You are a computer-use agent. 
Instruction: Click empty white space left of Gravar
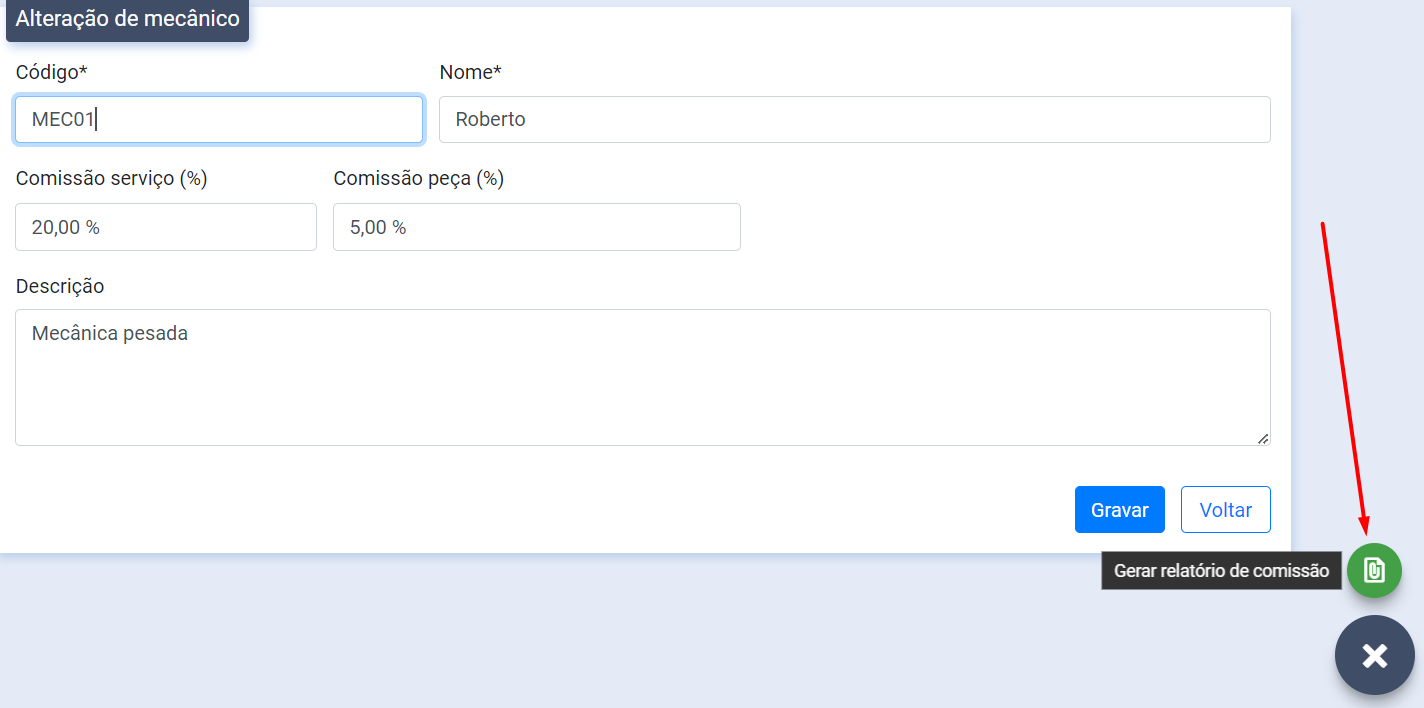[x=600, y=510]
